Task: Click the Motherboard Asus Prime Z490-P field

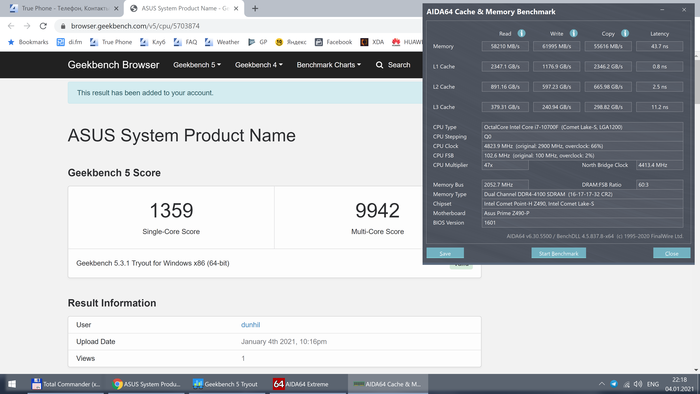Action: [x=582, y=213]
